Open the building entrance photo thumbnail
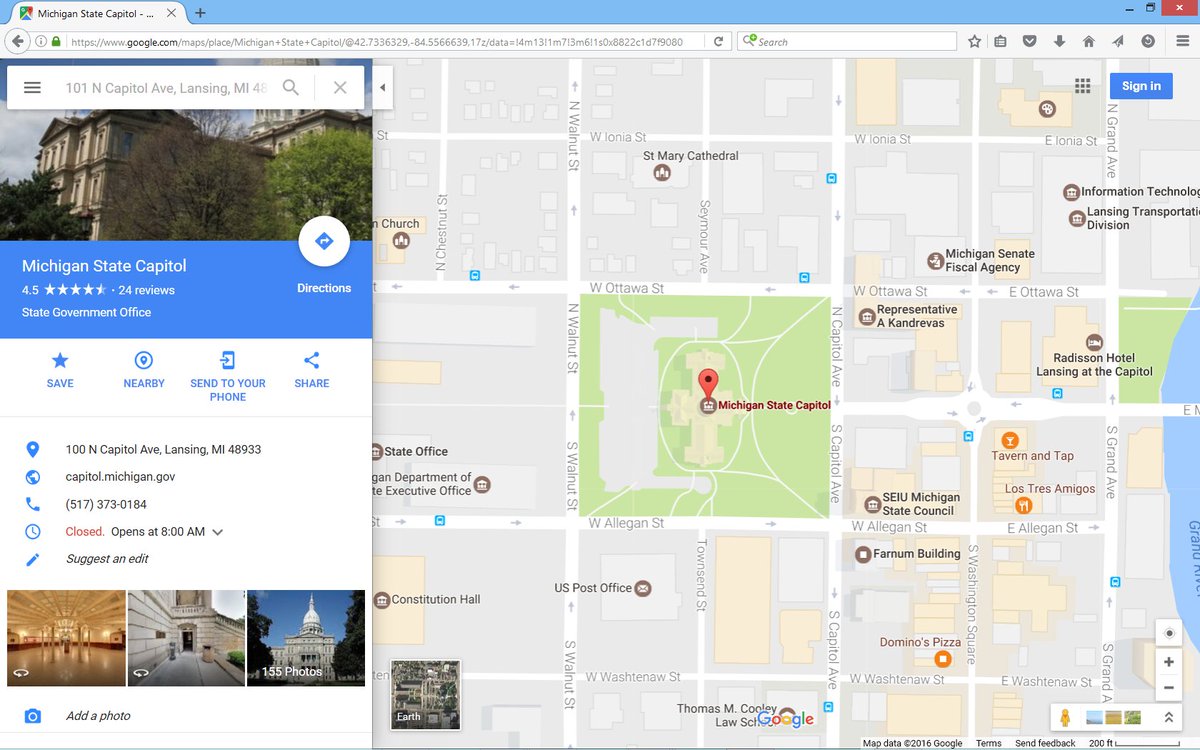This screenshot has height=750, width=1200. pyautogui.click(x=186, y=638)
